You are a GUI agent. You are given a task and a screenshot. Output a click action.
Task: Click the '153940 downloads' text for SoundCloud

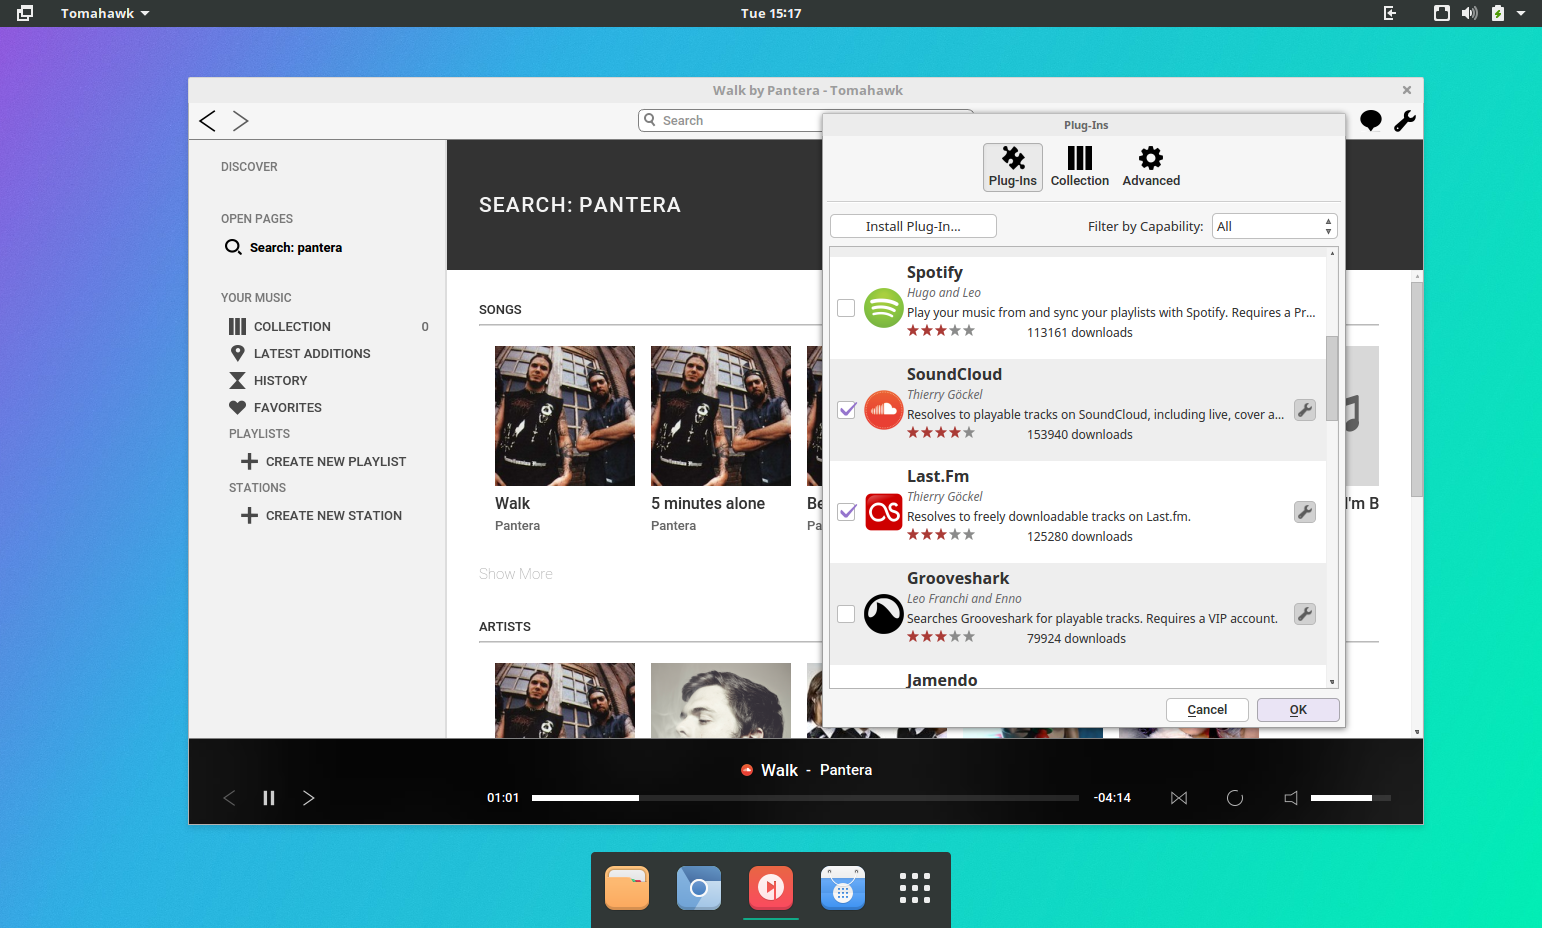click(1080, 435)
